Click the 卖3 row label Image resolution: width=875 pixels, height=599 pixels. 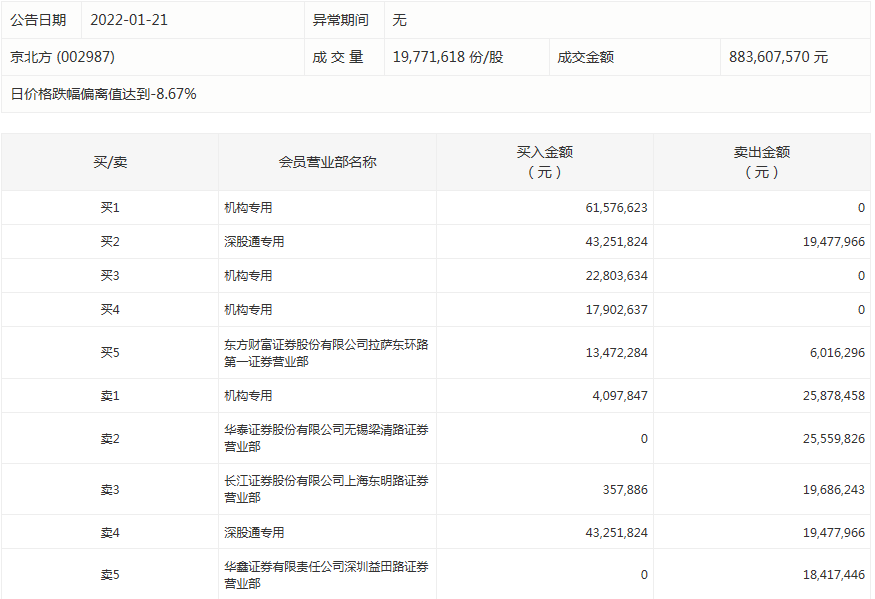click(x=110, y=490)
